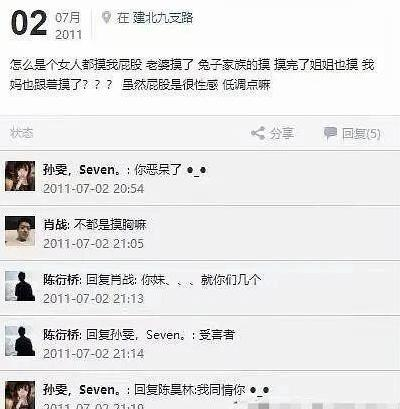Open username 肖战 link
Screen dimensions: 400x409
tap(55, 225)
